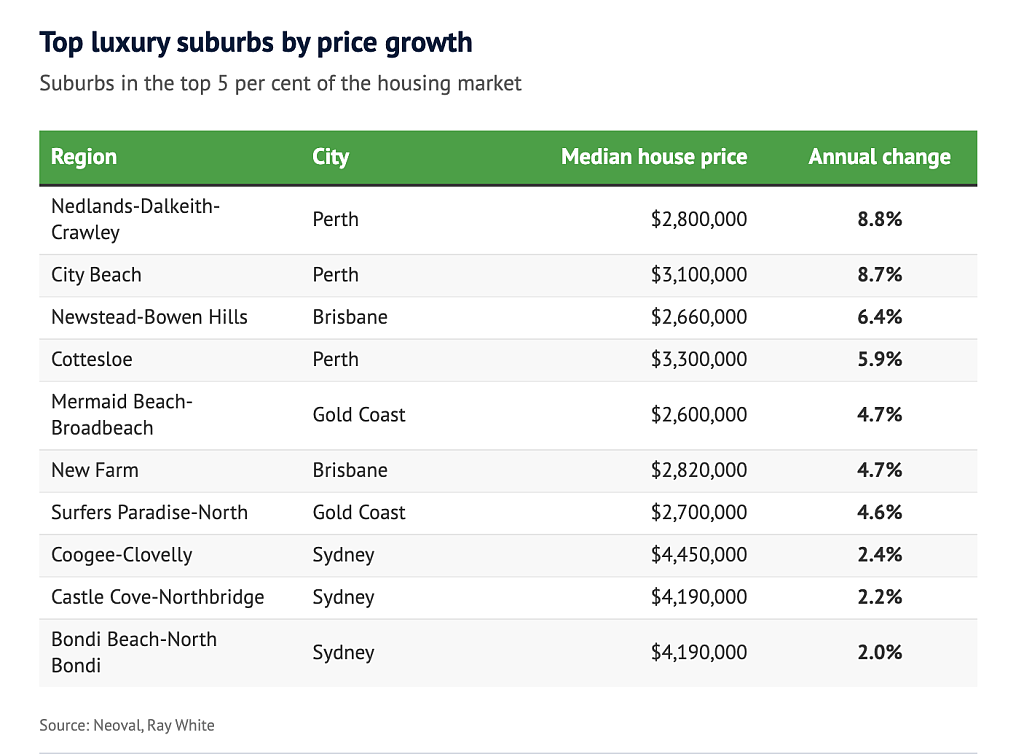Screen dimensions: 1024x754
Task: Click the Annual change column header
Action: (x=879, y=157)
